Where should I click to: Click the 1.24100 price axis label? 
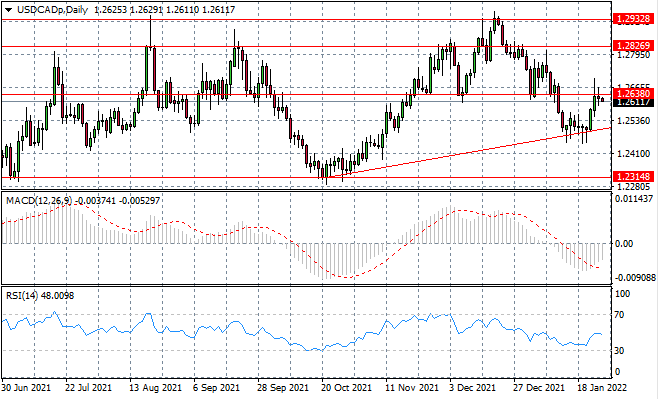[634, 154]
